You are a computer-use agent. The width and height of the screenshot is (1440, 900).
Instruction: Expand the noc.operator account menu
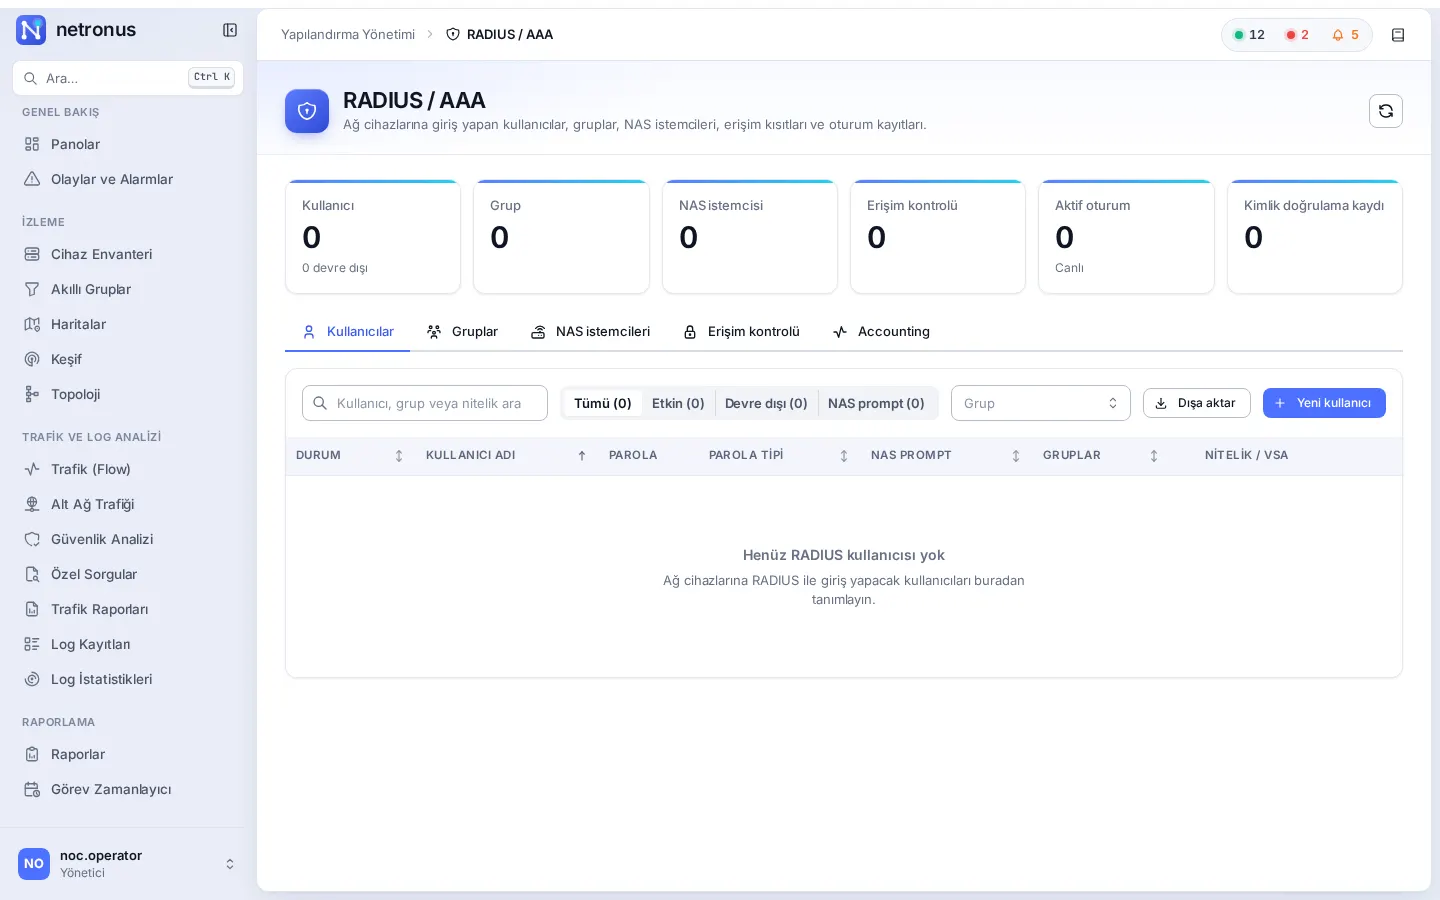pyautogui.click(x=128, y=864)
